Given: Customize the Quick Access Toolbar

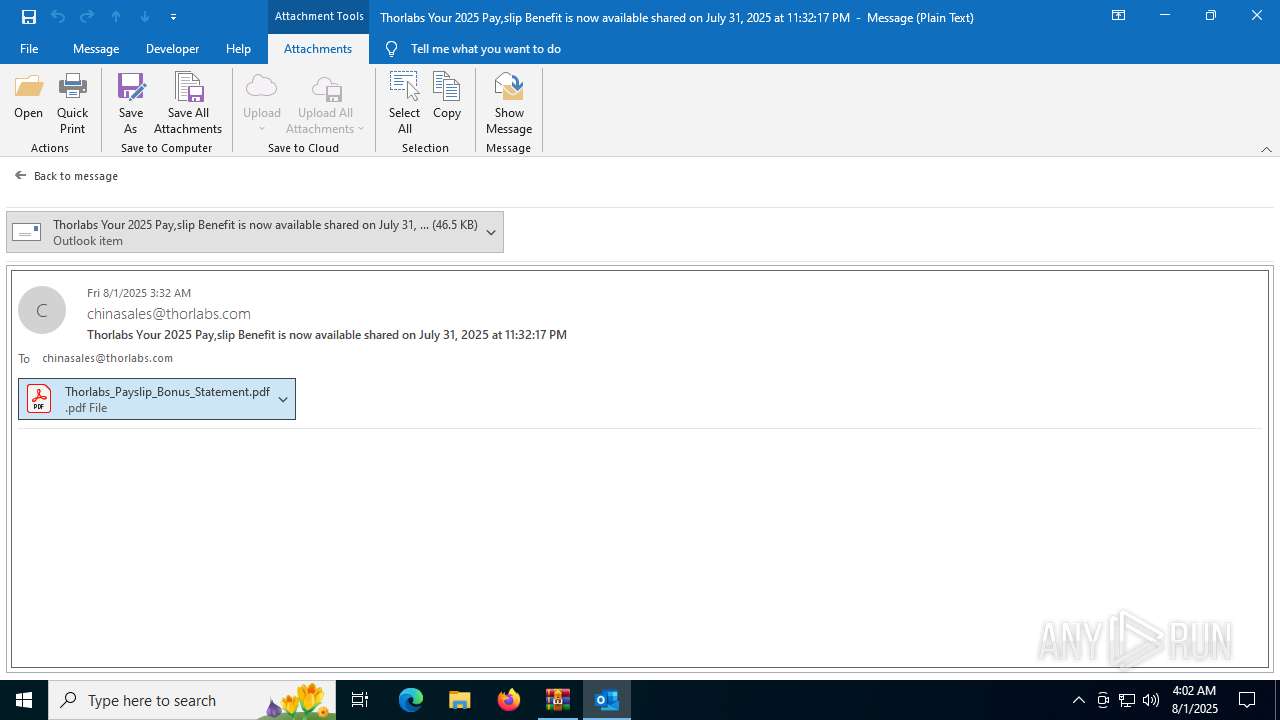Looking at the screenshot, I should tap(173, 16).
